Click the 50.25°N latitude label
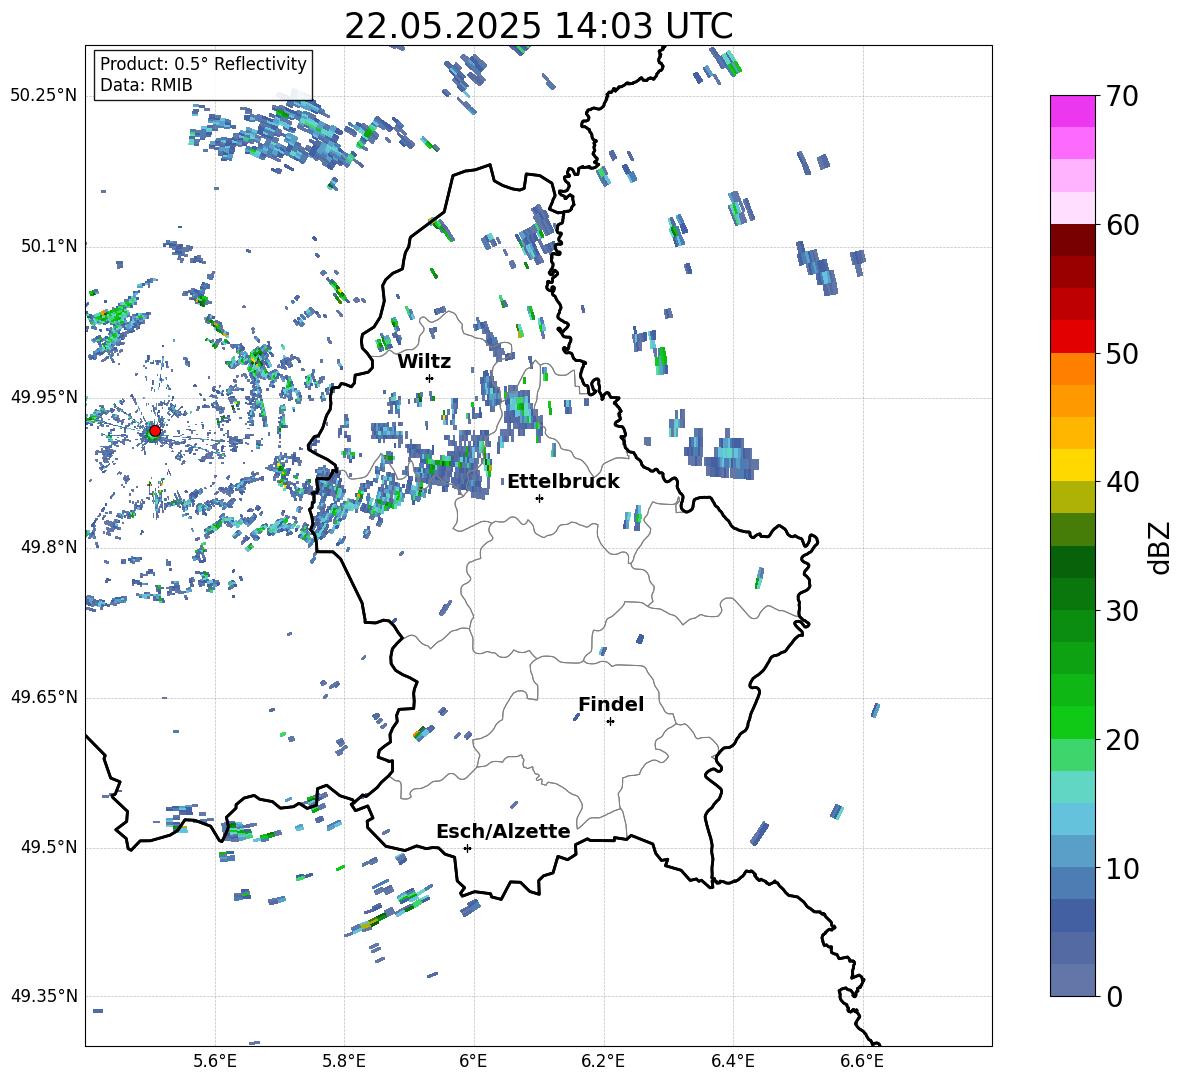This screenshot has height=1081, width=1184. point(44,96)
